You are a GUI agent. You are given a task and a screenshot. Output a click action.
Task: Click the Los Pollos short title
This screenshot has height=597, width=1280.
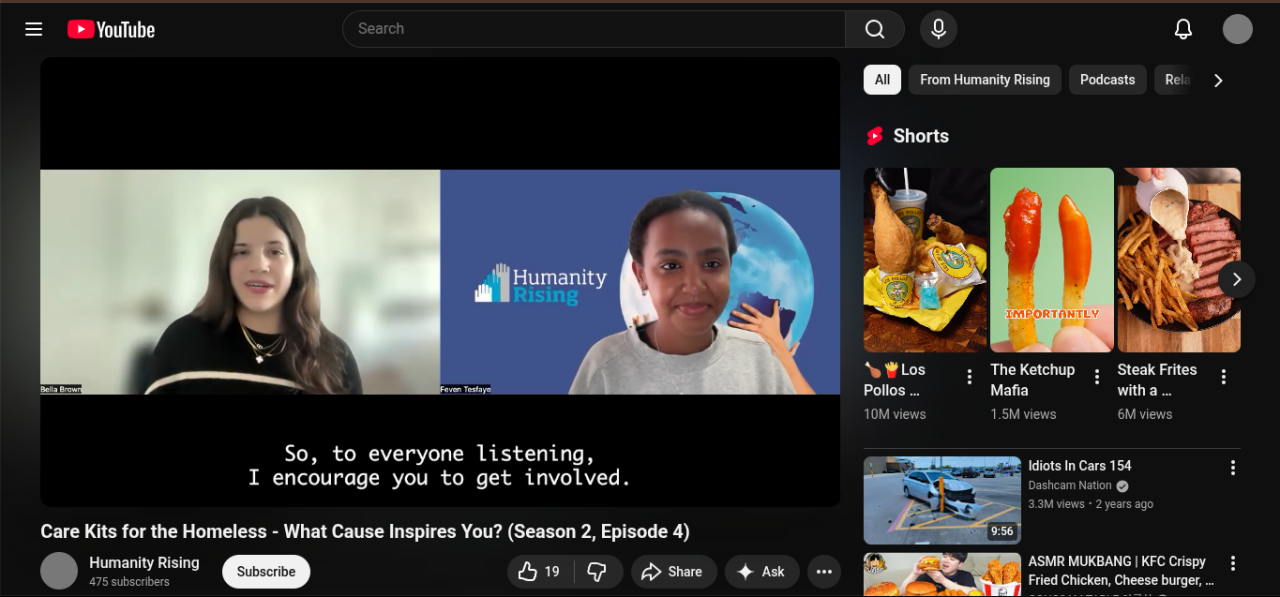point(895,380)
